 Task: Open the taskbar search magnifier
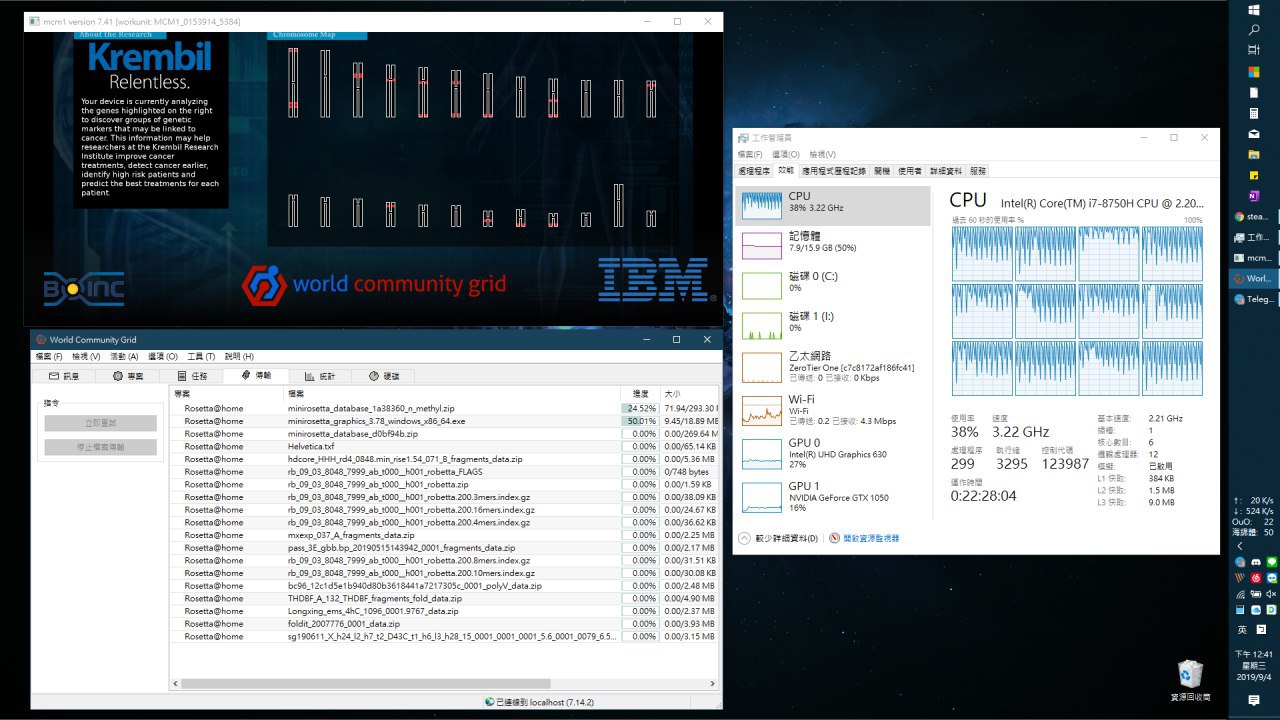(x=1254, y=30)
